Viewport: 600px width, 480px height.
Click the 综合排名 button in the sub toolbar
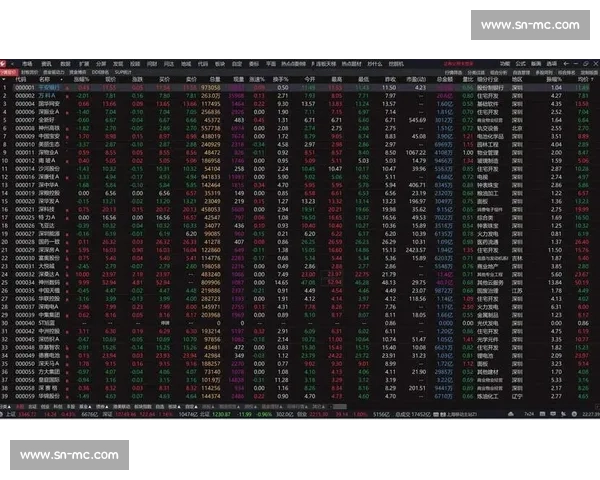566,72
